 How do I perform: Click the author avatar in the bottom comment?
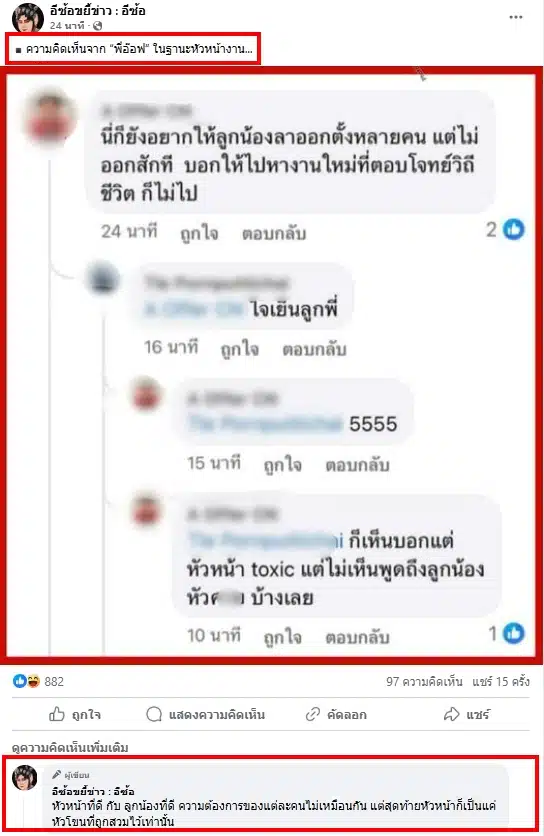click(x=25, y=777)
